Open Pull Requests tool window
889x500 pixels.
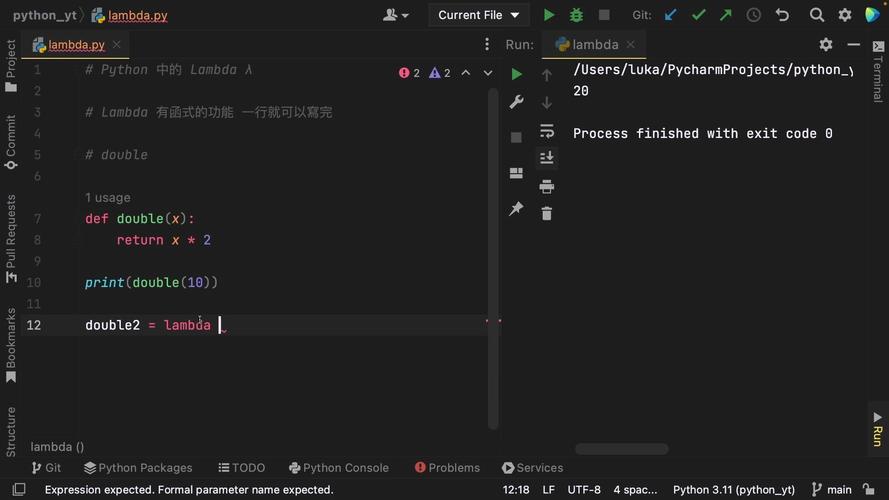click(11, 239)
